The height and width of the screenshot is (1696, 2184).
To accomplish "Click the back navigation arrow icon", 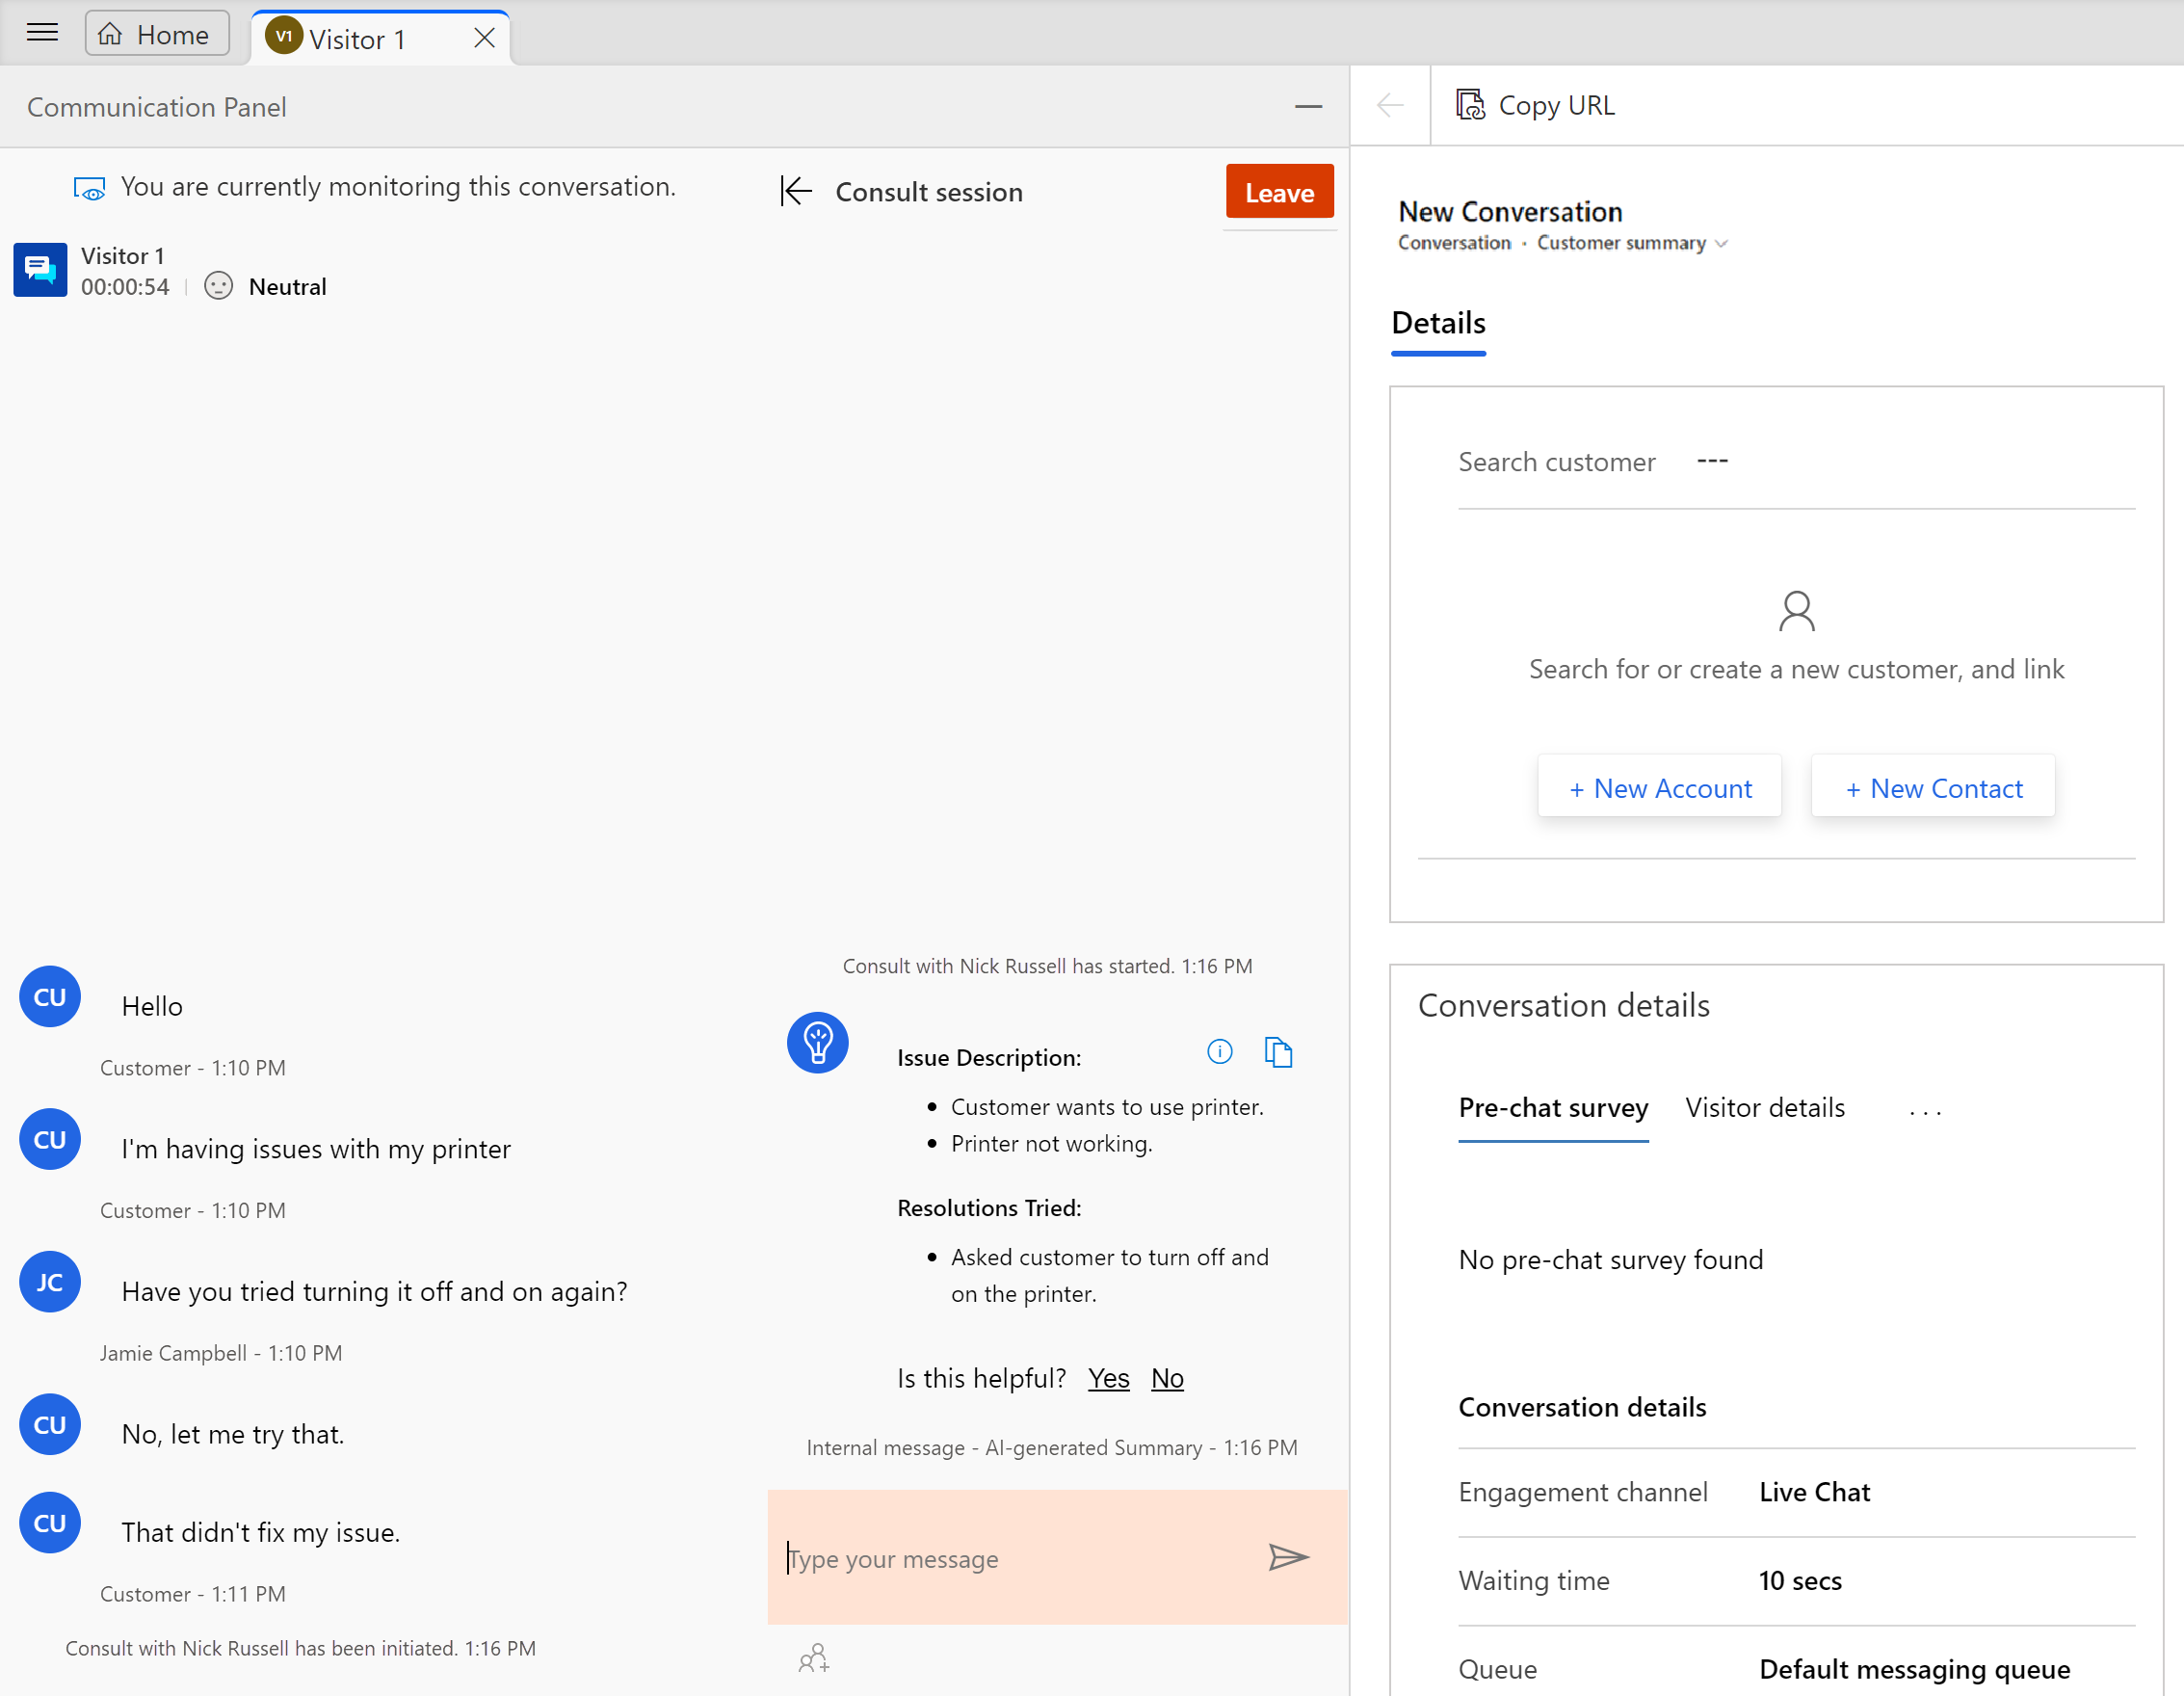I will pyautogui.click(x=1391, y=105).
